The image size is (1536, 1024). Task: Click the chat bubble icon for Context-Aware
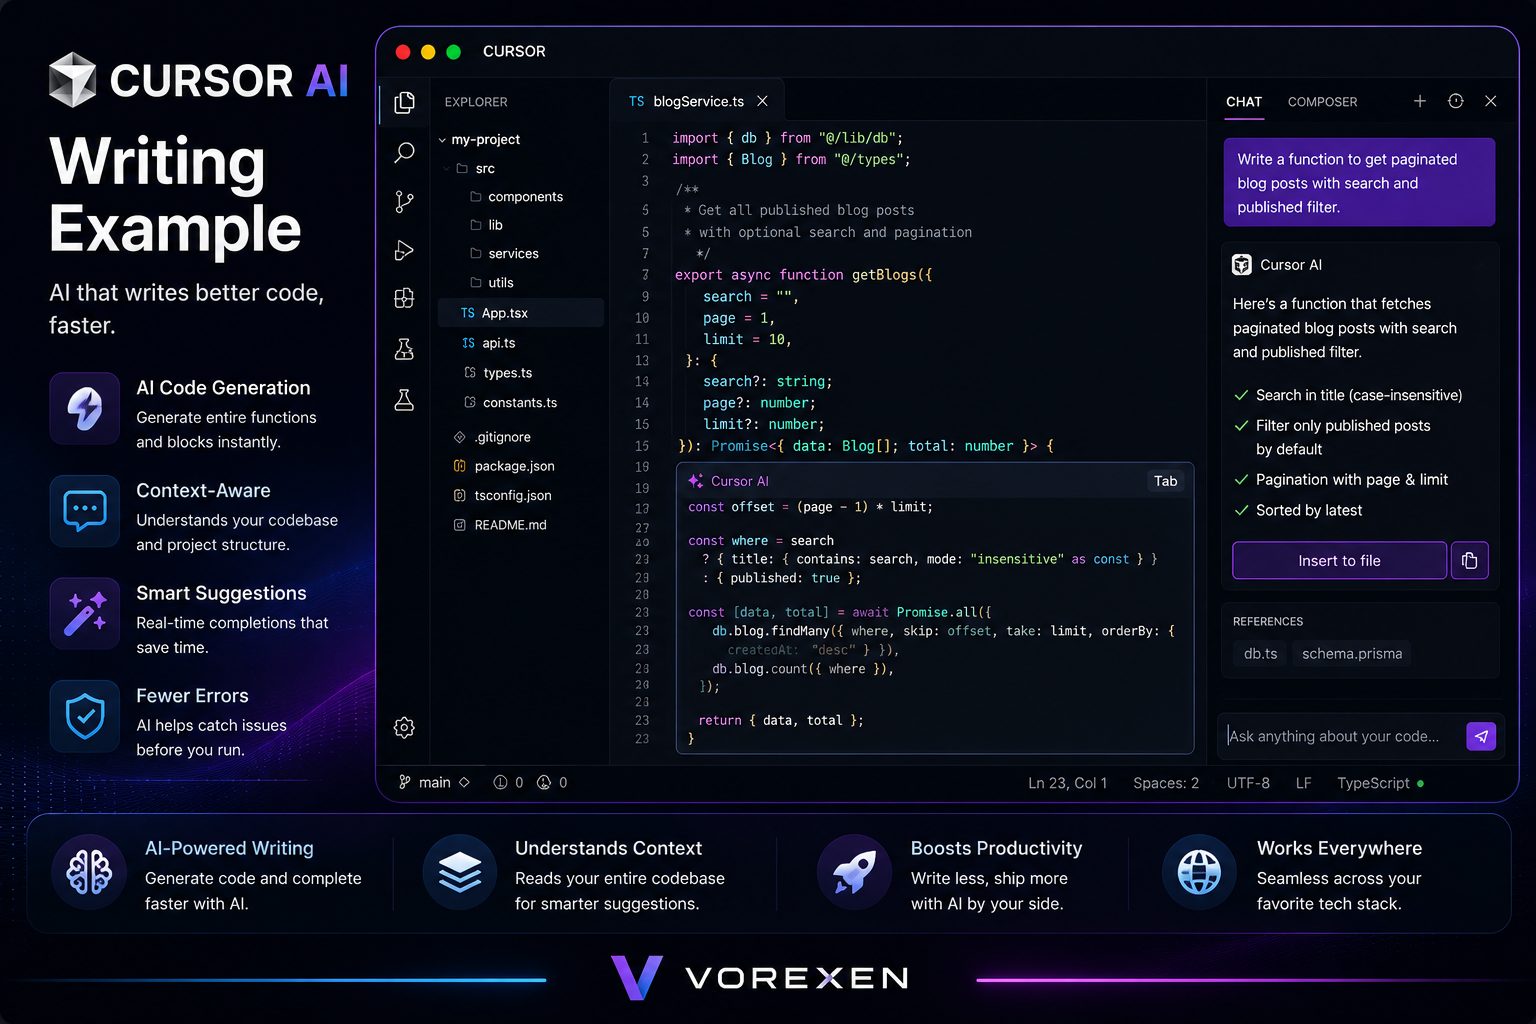point(85,511)
